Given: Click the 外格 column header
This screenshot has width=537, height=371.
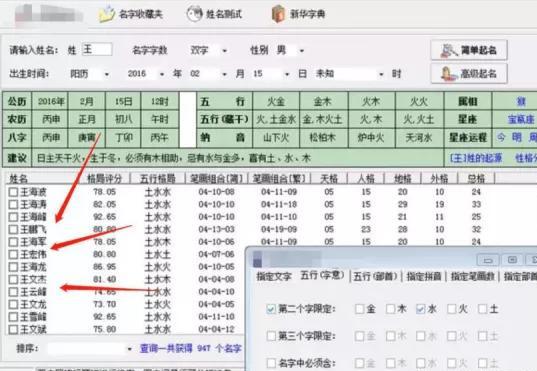Looking at the screenshot, I should tap(439, 178).
